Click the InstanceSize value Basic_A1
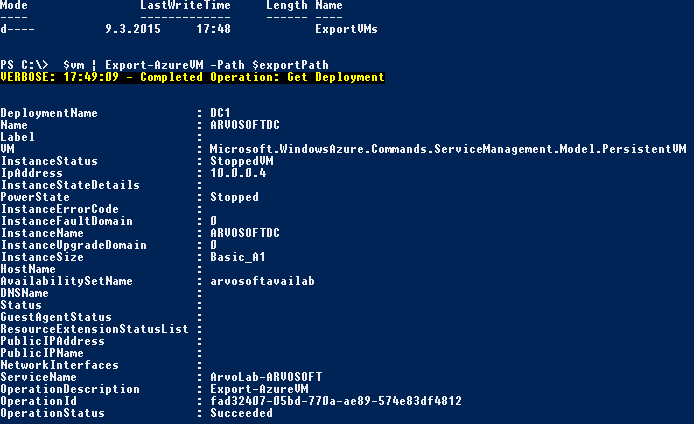This screenshot has height=424, width=694. point(237,257)
